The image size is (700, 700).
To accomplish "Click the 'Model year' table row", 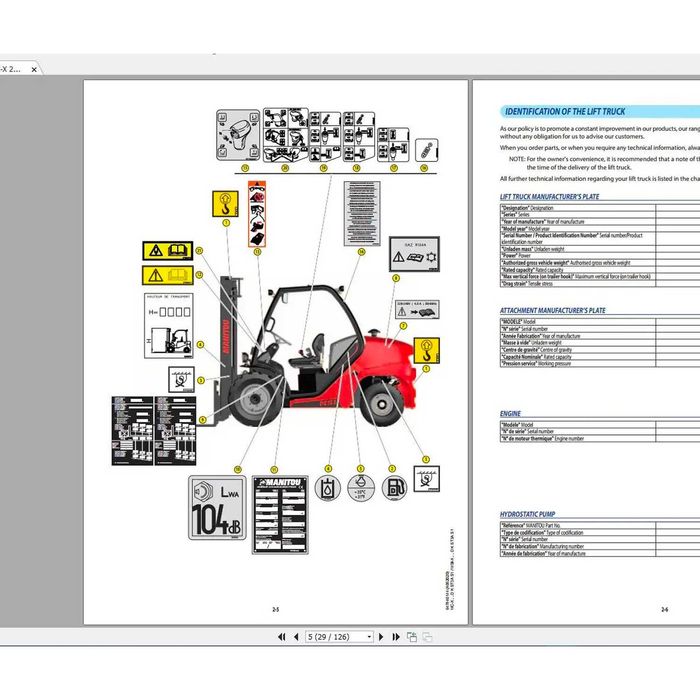I will [600, 229].
